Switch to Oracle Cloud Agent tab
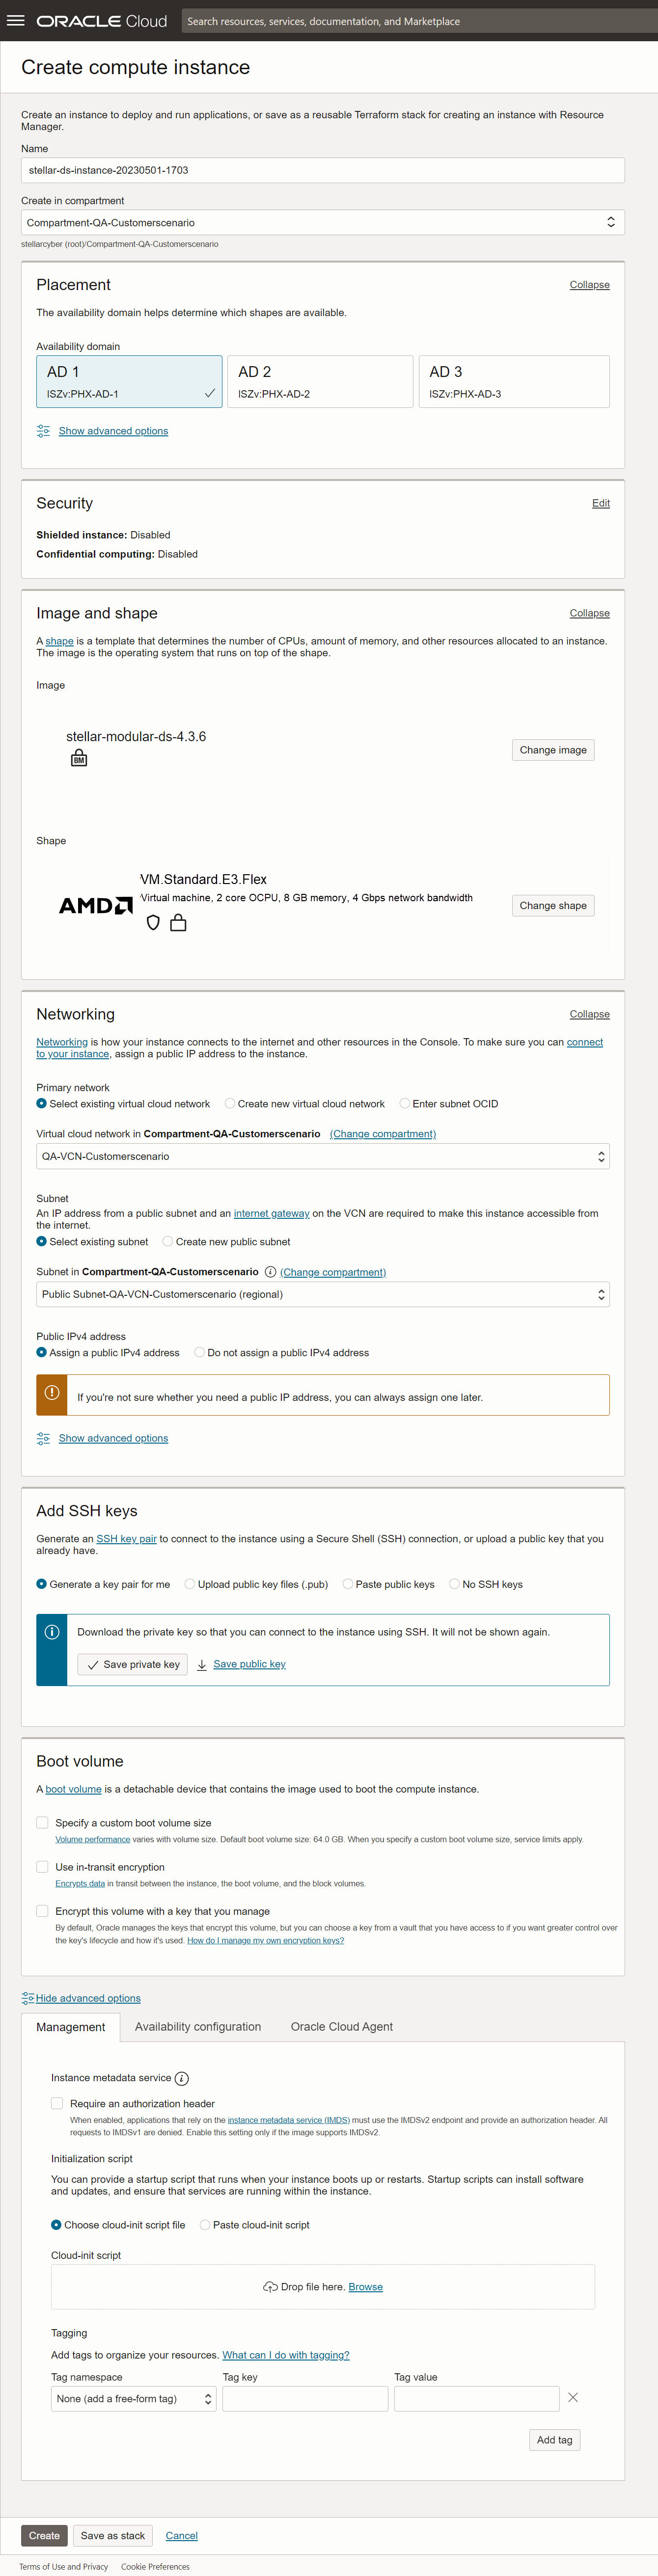 pos(341,2026)
